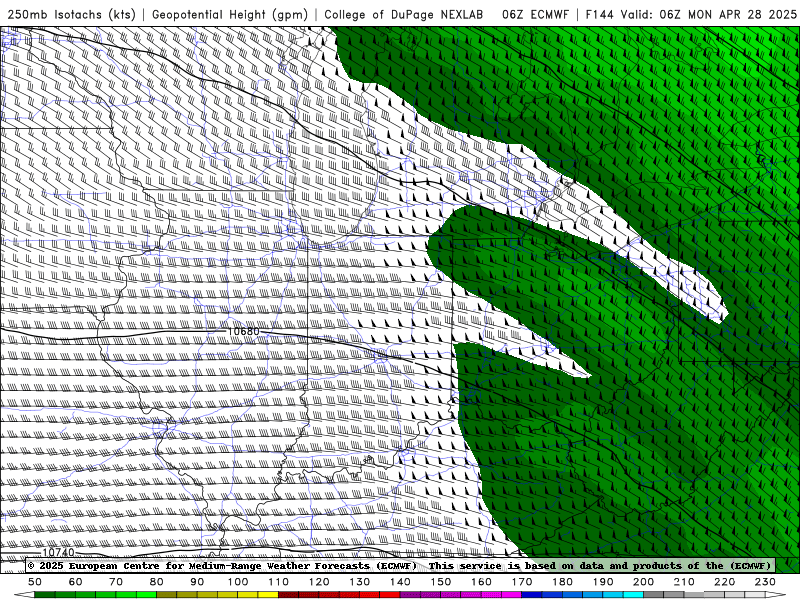
Task: Click the 170 value on the color scale
Action: [522, 582]
